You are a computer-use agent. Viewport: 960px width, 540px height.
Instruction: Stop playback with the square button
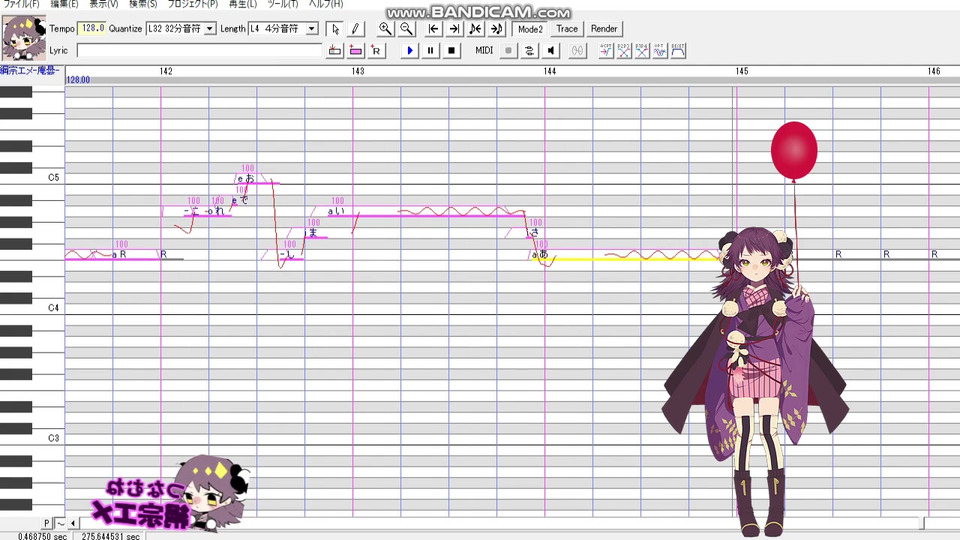pyautogui.click(x=451, y=51)
